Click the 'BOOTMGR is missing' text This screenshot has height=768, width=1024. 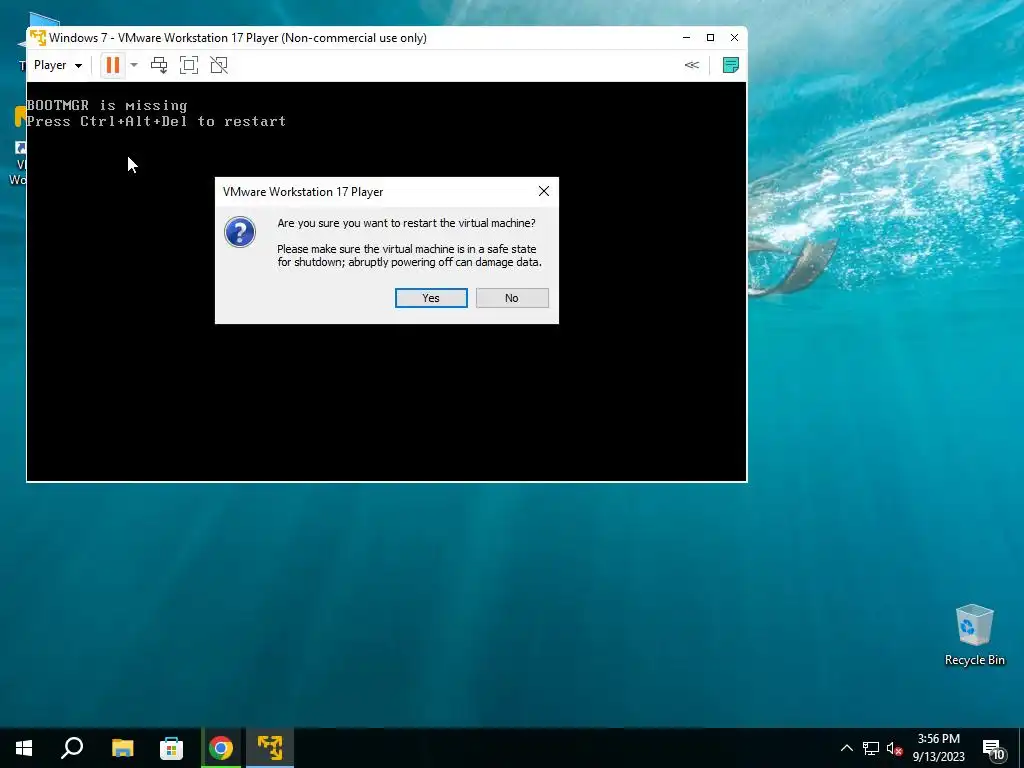(x=107, y=105)
